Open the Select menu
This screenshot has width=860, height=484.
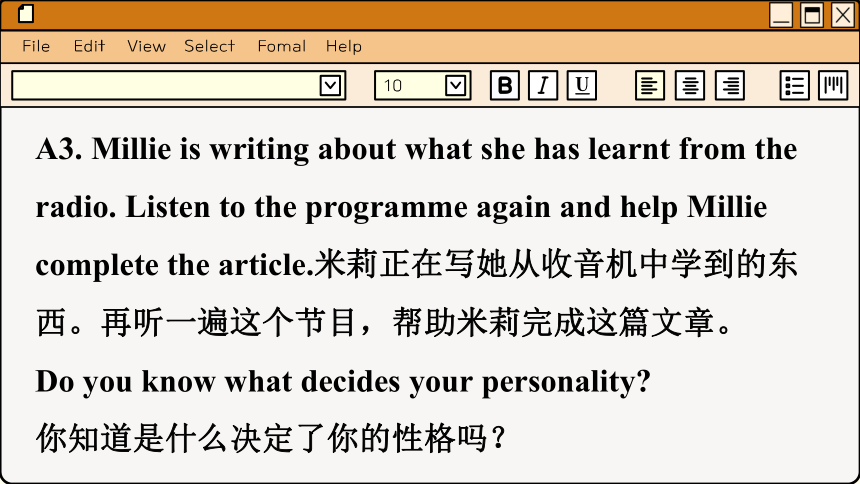pyautogui.click(x=210, y=46)
